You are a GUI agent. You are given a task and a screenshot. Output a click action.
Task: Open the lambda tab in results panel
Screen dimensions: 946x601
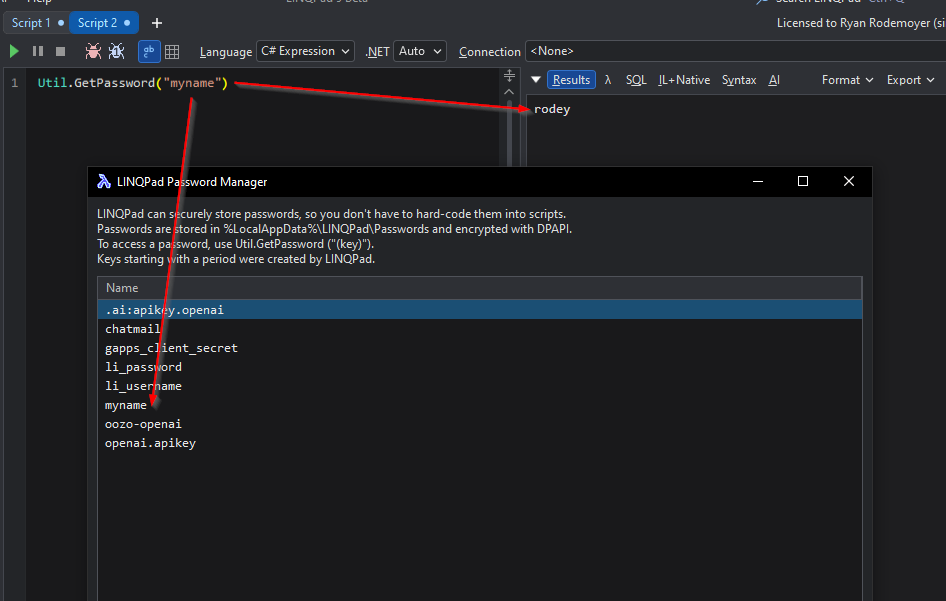(608, 80)
